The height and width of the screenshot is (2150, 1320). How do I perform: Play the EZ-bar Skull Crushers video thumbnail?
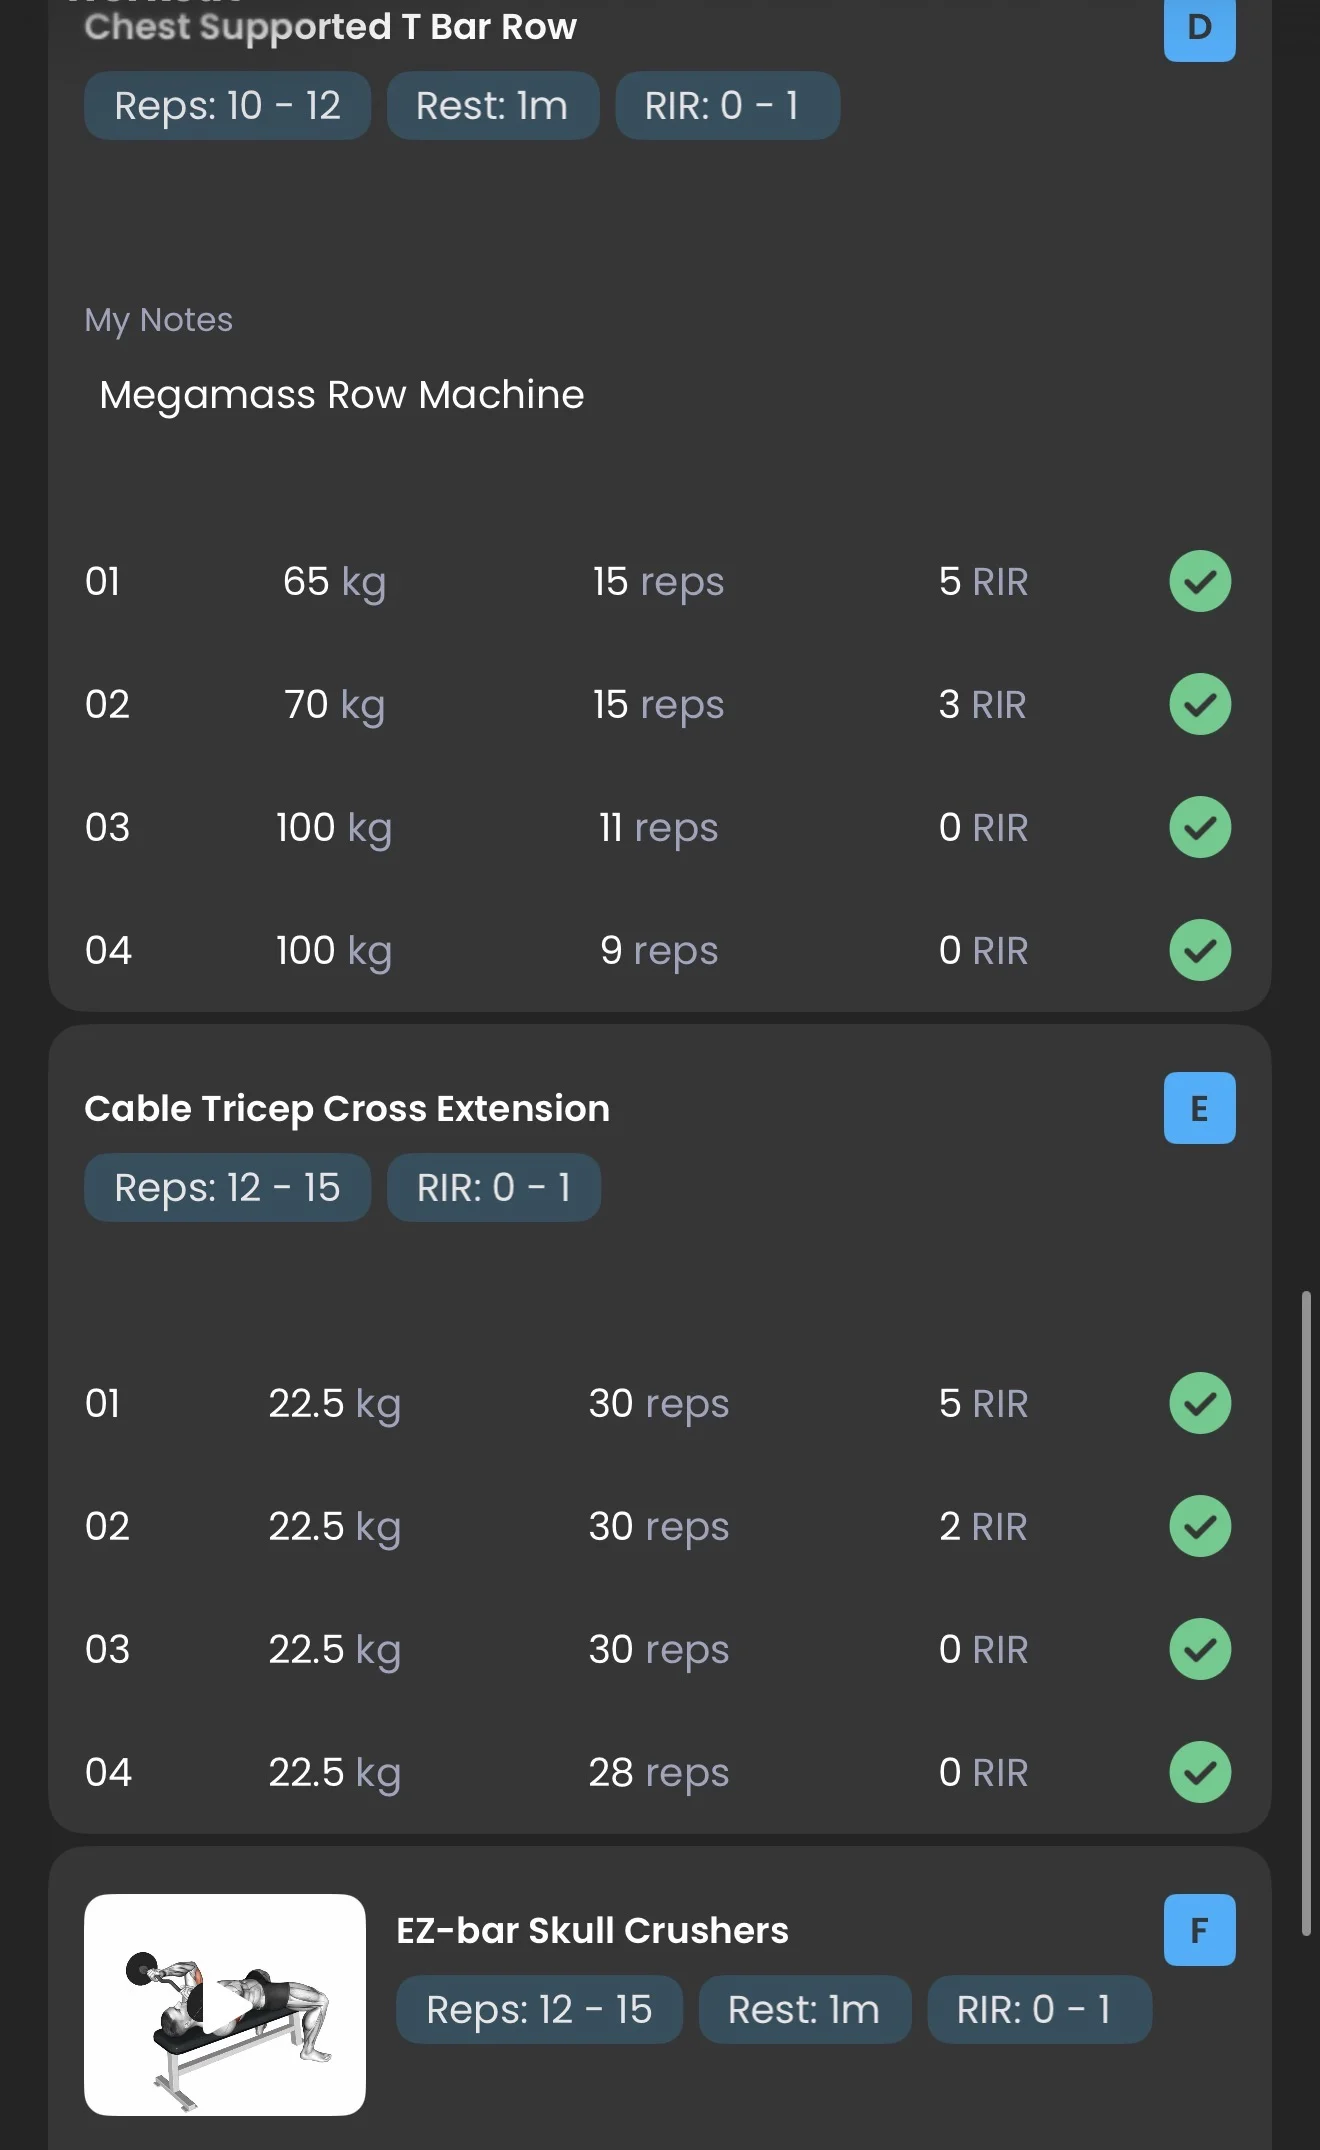[225, 2004]
